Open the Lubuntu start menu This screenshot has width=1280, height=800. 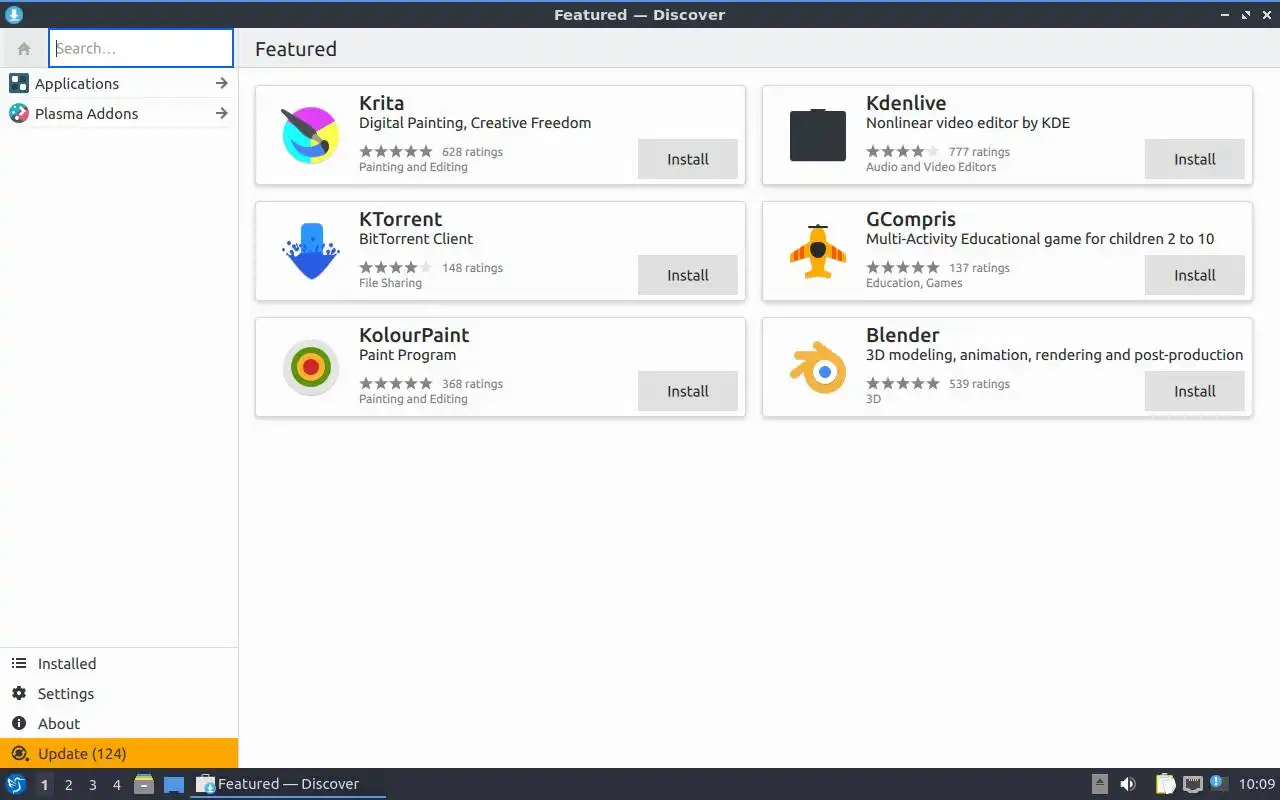15,784
